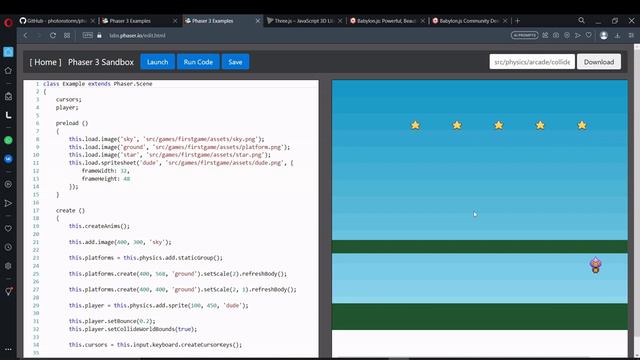The height and width of the screenshot is (360, 640).
Task: Close the active Phaser 3 Examples tab
Action: point(258,21)
